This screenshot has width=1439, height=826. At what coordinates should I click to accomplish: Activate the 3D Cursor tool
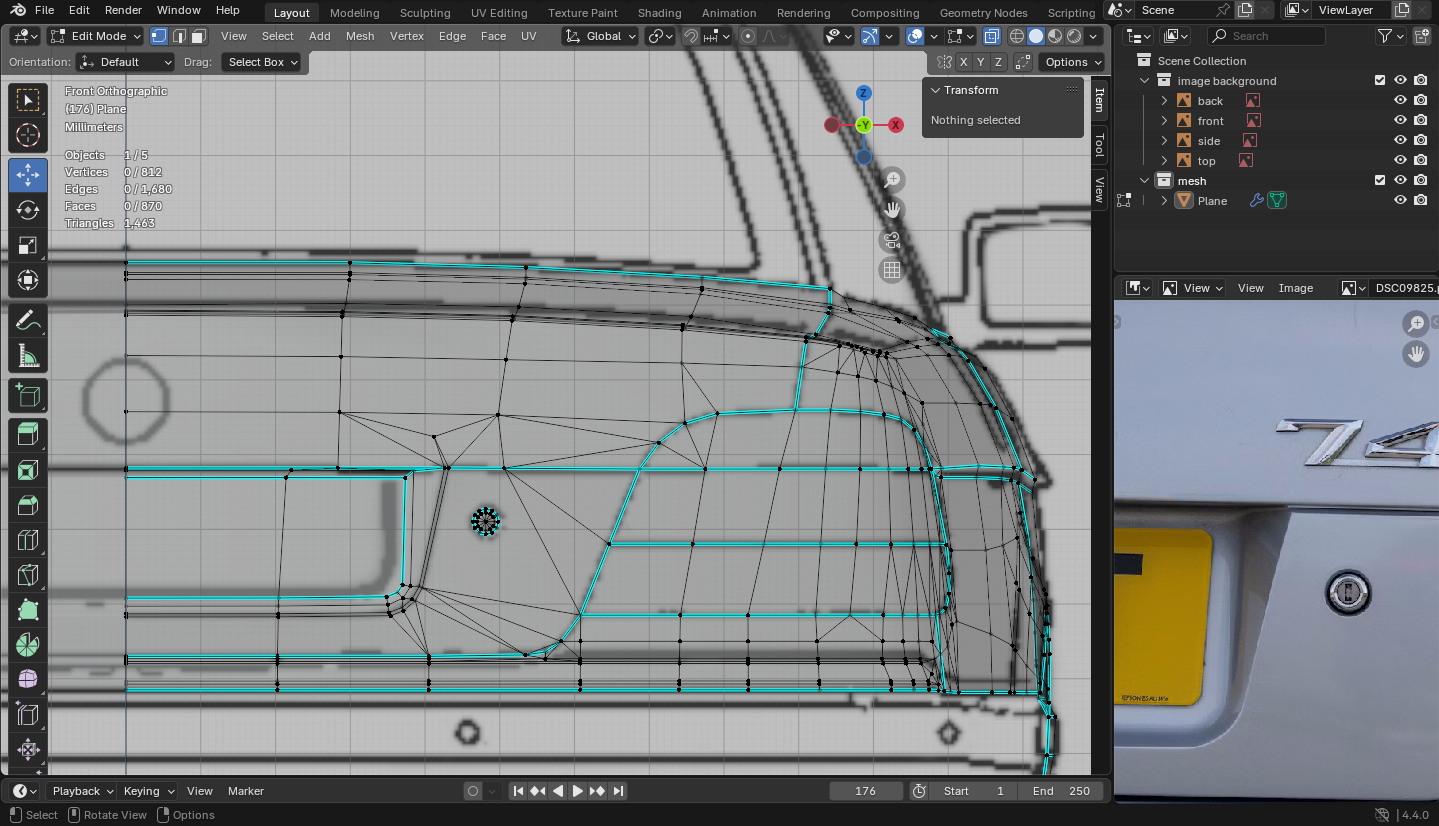pos(28,135)
